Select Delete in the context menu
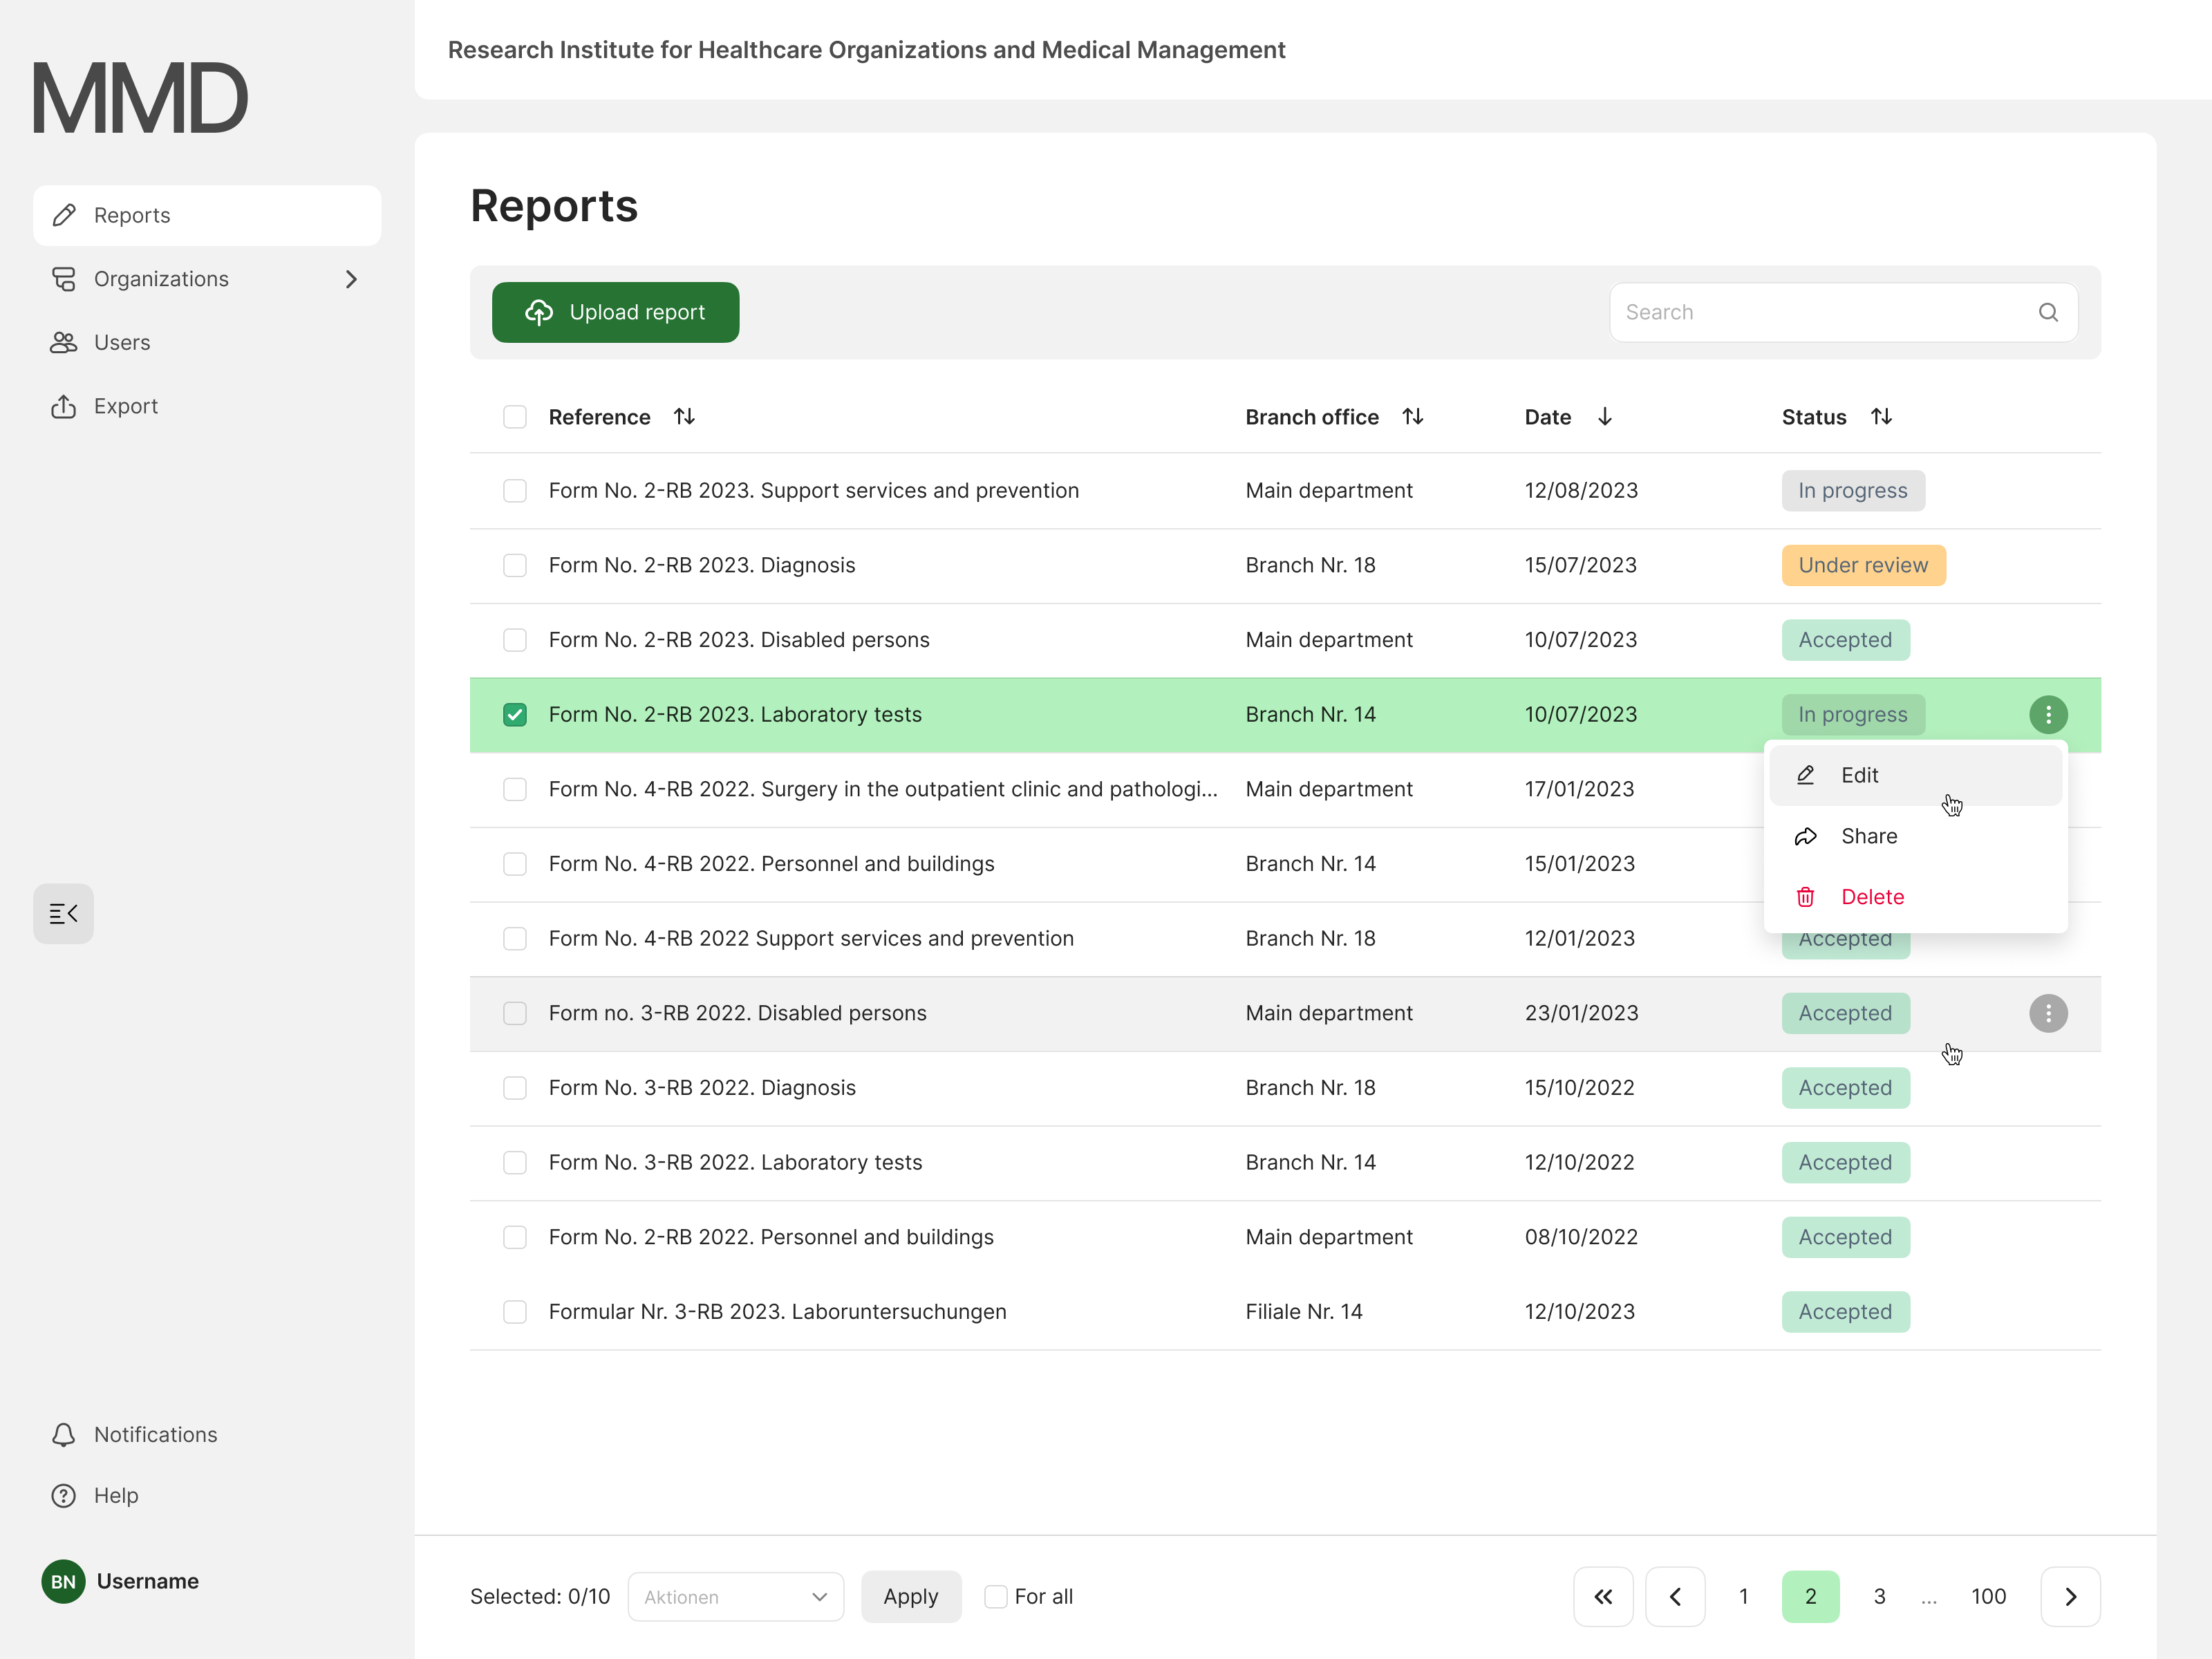 [1871, 897]
